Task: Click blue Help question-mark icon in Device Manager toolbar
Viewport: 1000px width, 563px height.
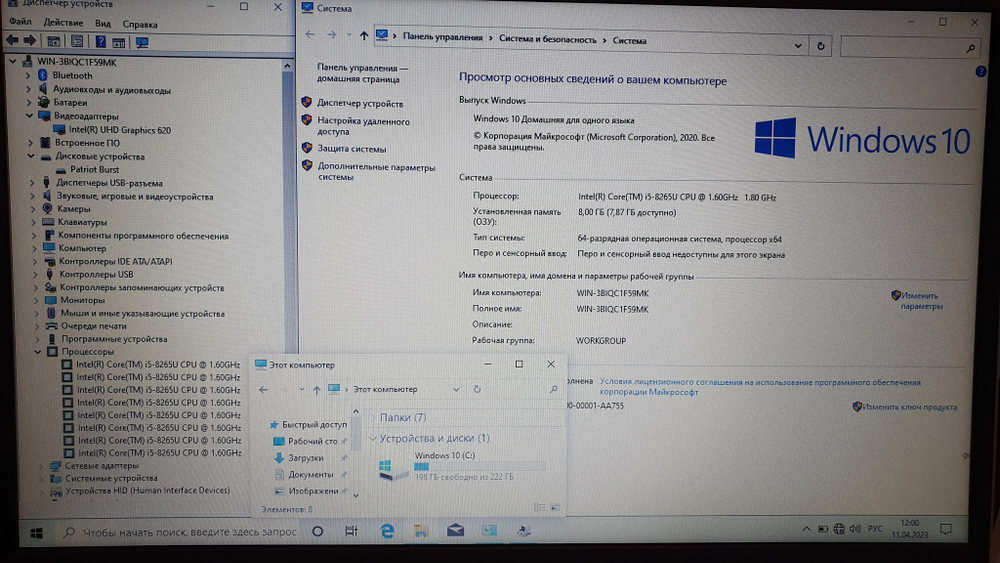Action: point(100,42)
